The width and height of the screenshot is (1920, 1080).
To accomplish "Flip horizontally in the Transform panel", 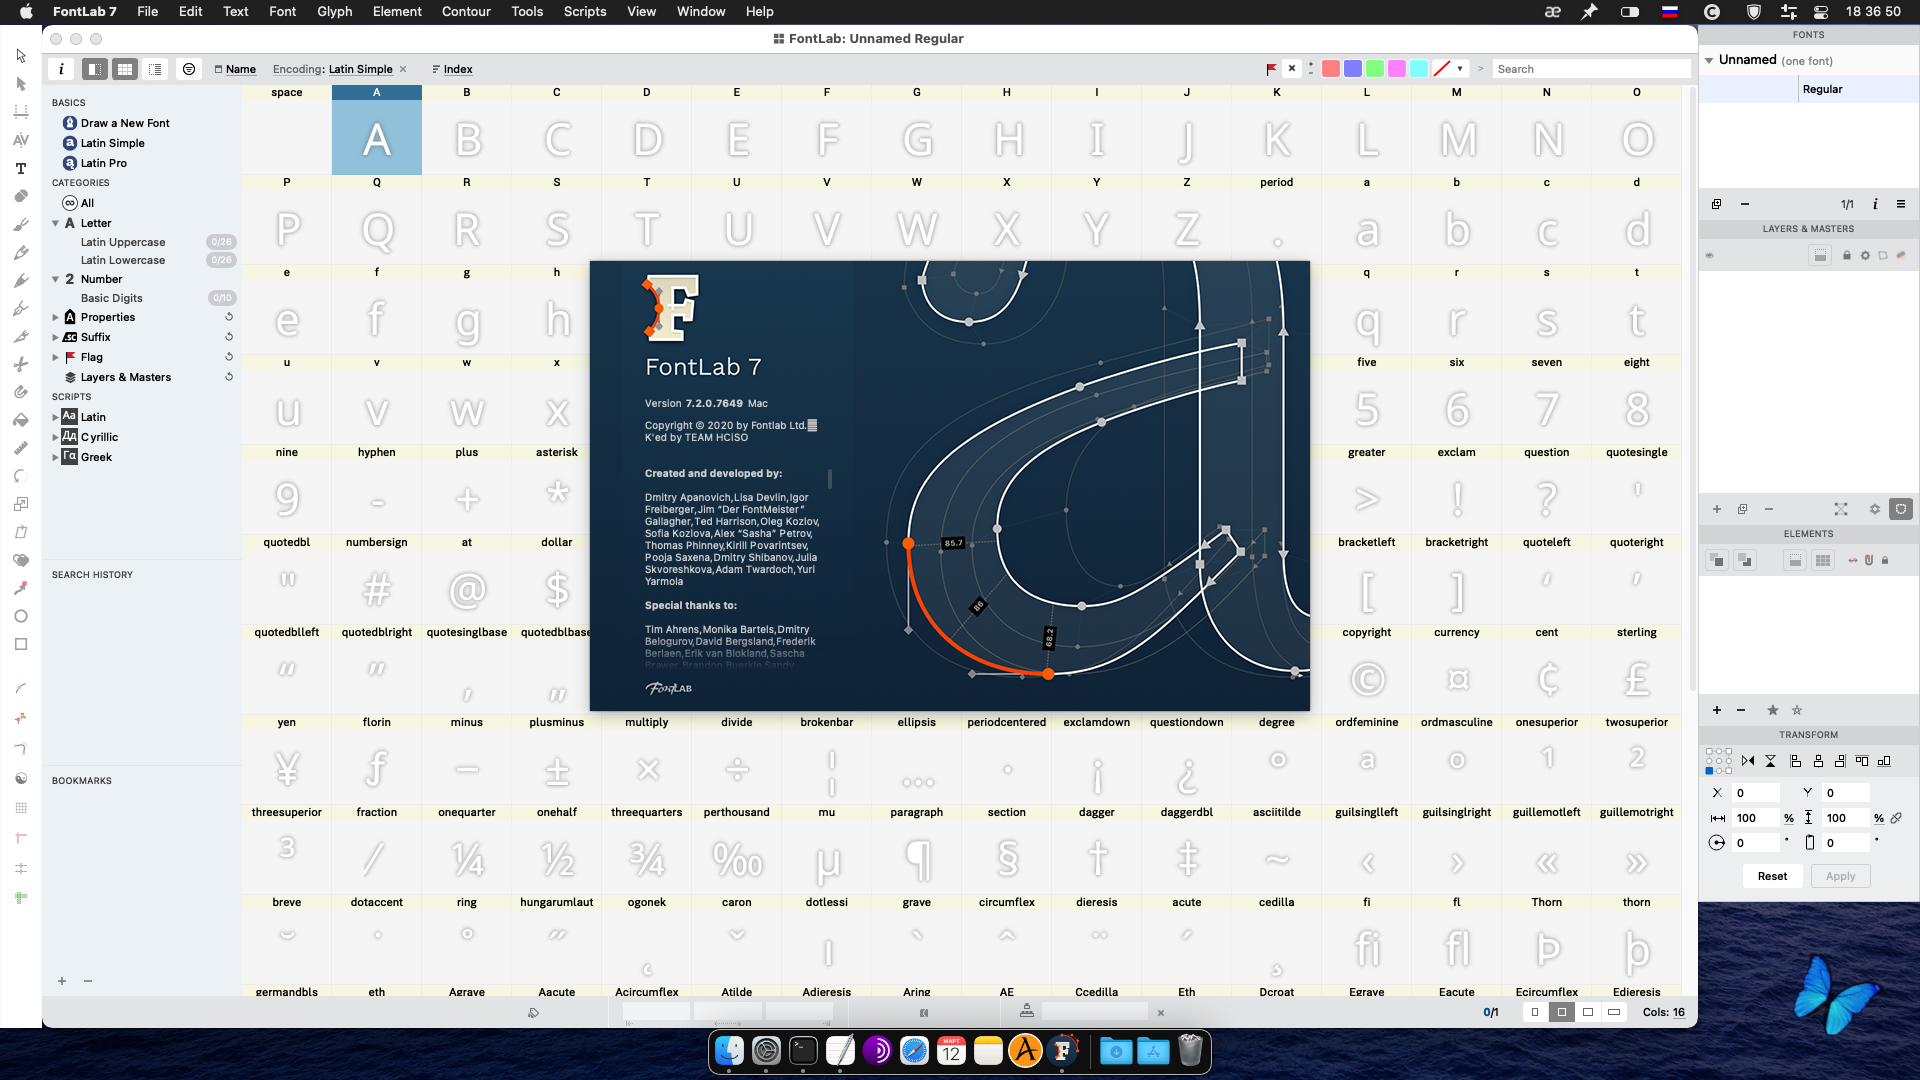I will click(x=1748, y=761).
